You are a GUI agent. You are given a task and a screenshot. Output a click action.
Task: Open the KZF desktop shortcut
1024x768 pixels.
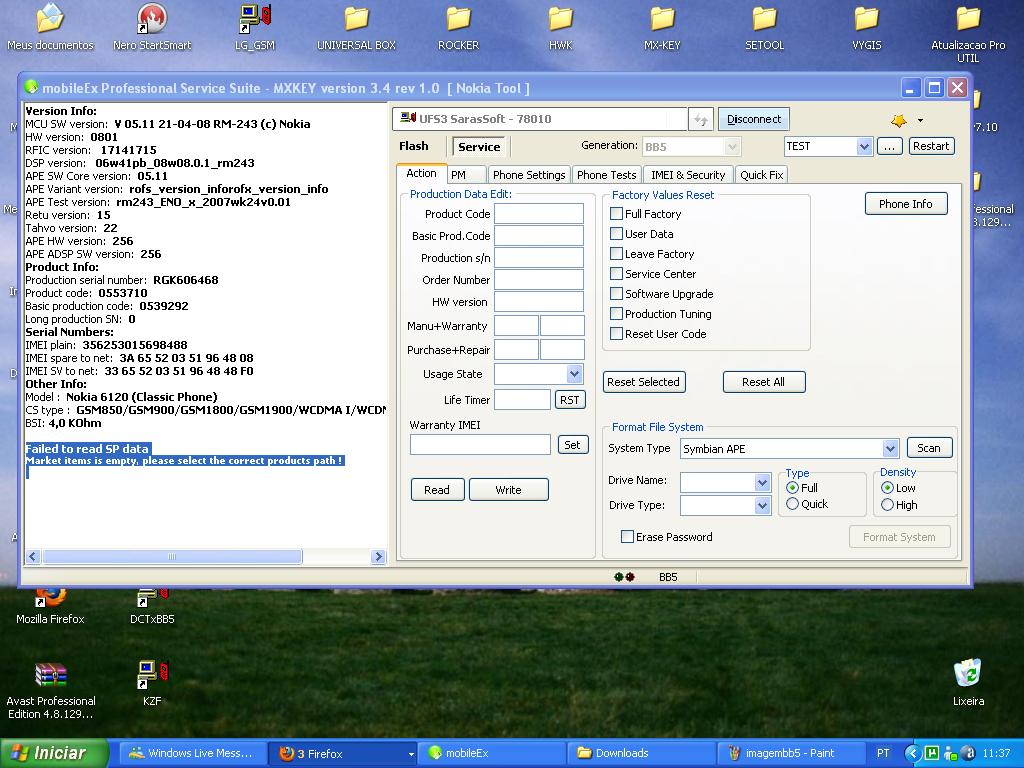pyautogui.click(x=152, y=675)
